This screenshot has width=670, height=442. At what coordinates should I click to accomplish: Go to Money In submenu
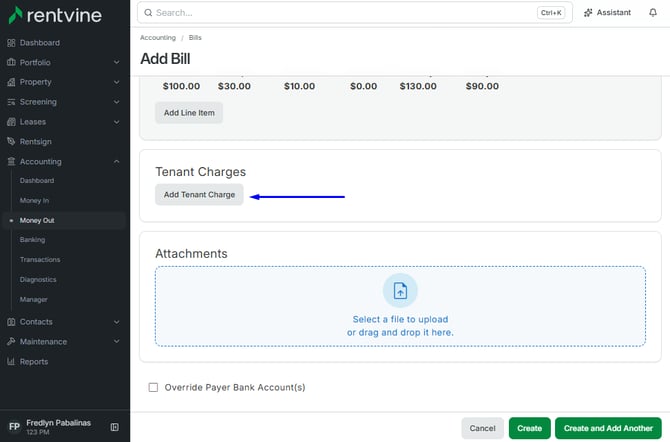click(x=34, y=200)
